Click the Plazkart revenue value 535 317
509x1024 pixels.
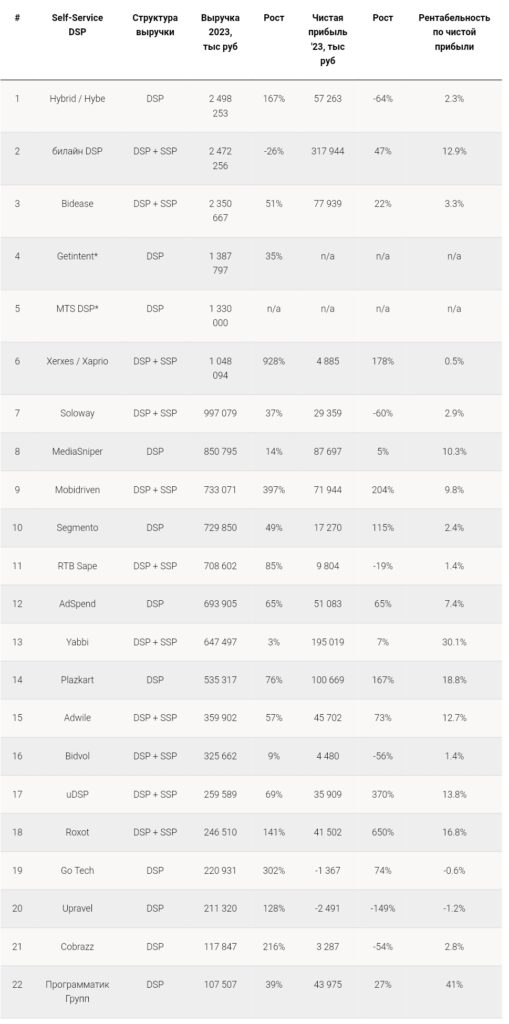220,680
